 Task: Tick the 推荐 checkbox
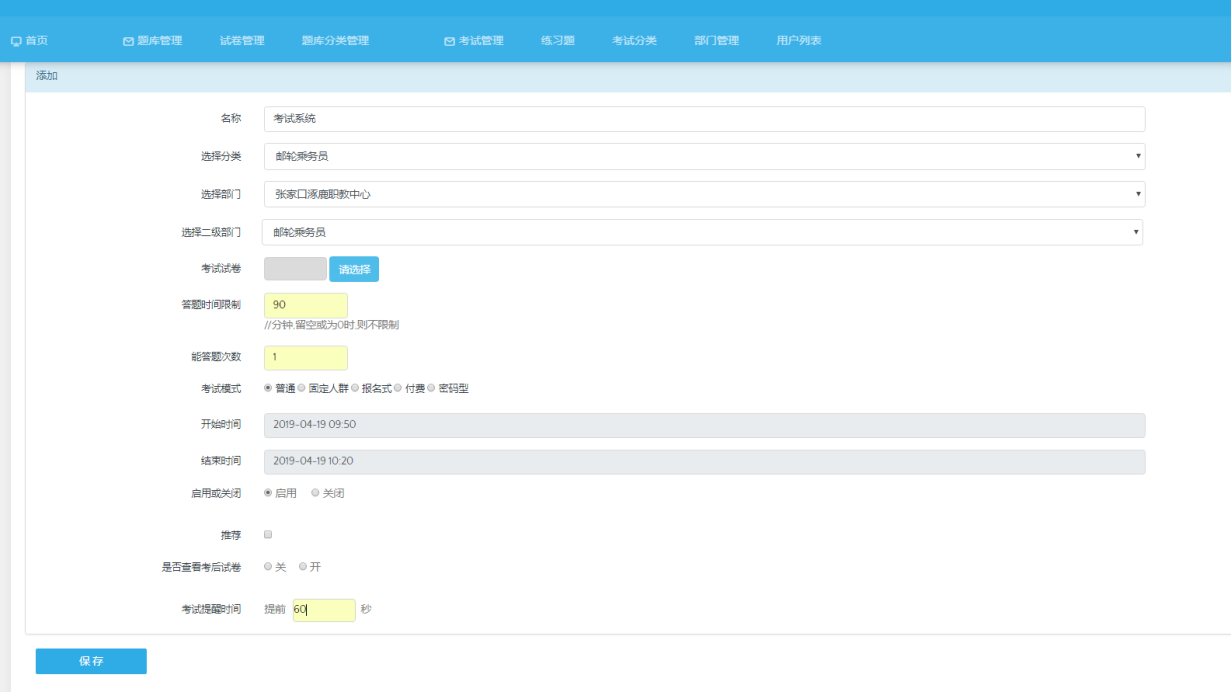tap(268, 535)
